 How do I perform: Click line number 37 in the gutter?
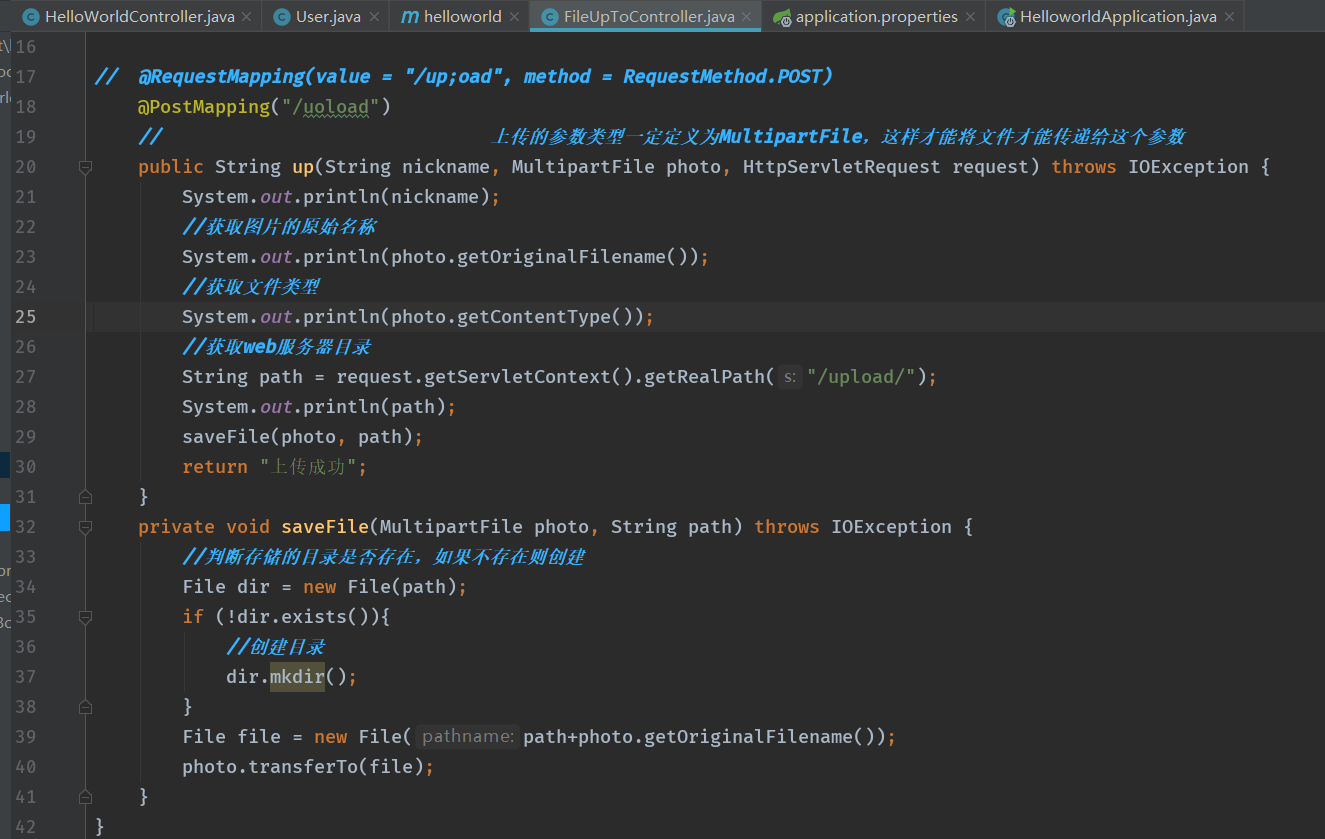tap(26, 677)
